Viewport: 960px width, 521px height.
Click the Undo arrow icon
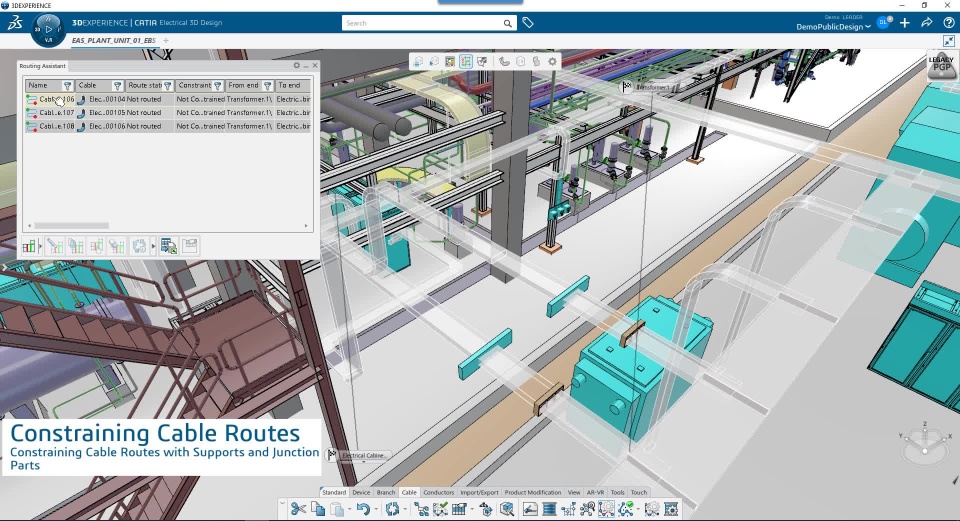click(x=363, y=508)
